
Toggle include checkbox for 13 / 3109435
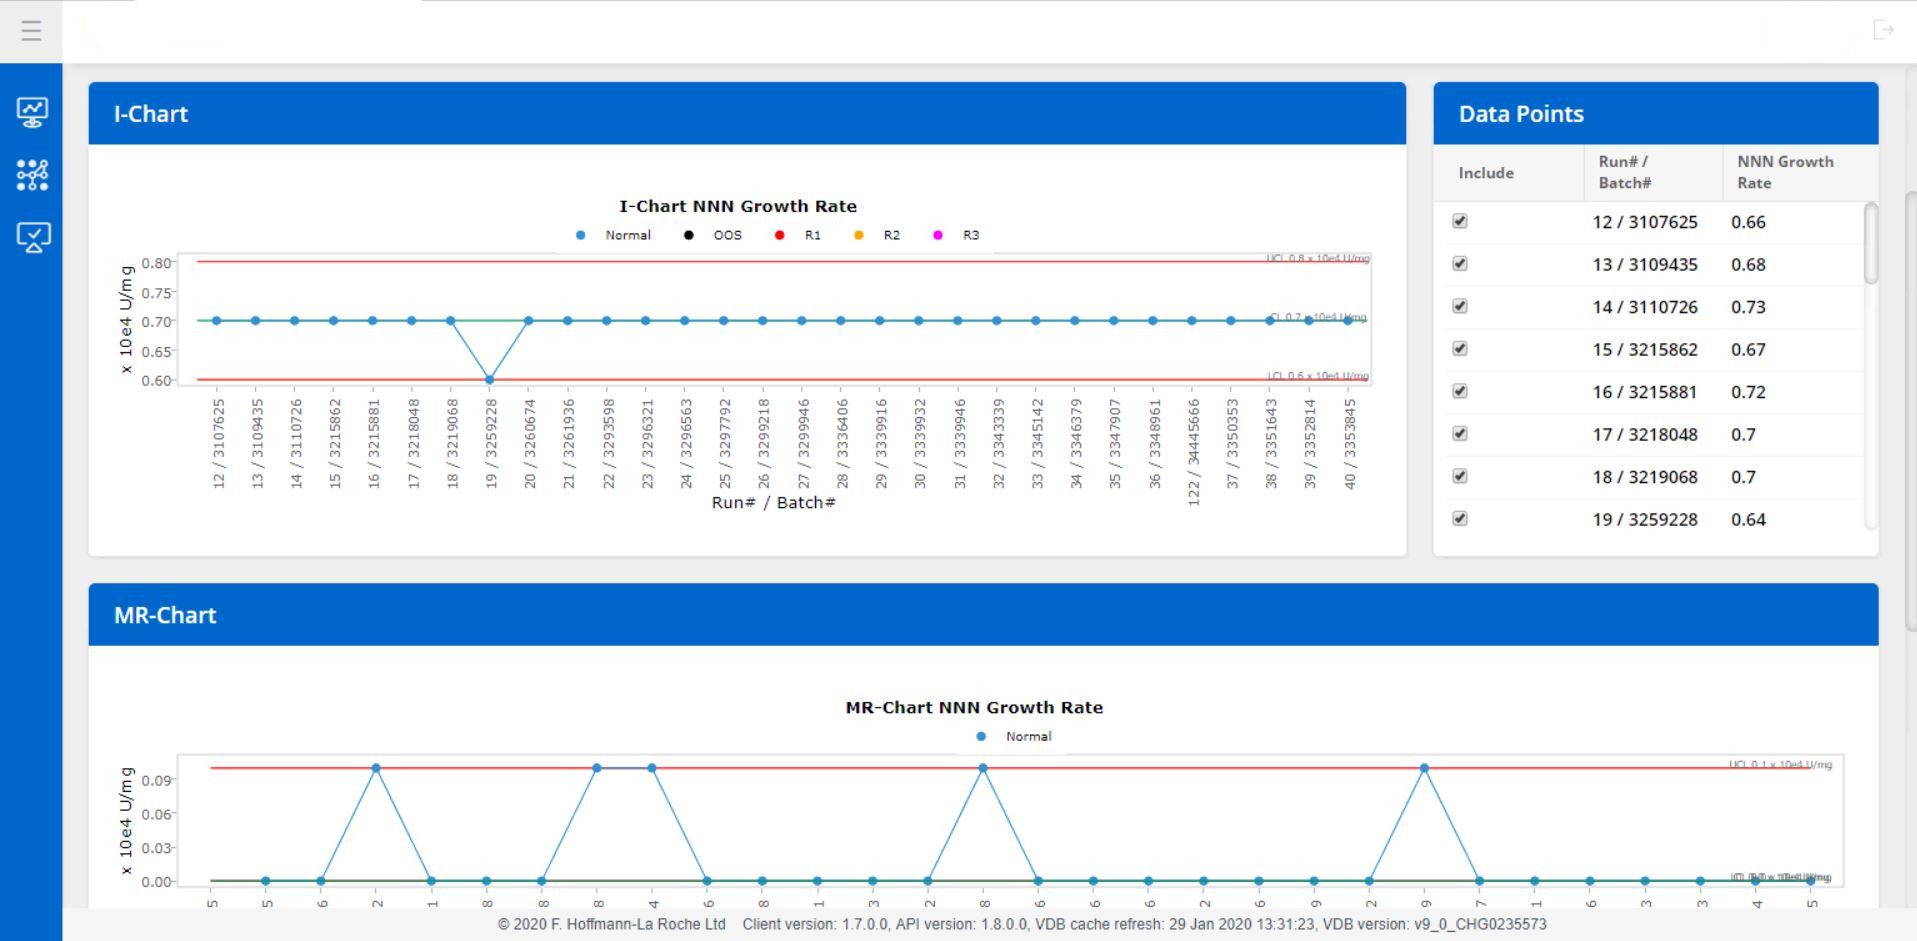[x=1460, y=264]
